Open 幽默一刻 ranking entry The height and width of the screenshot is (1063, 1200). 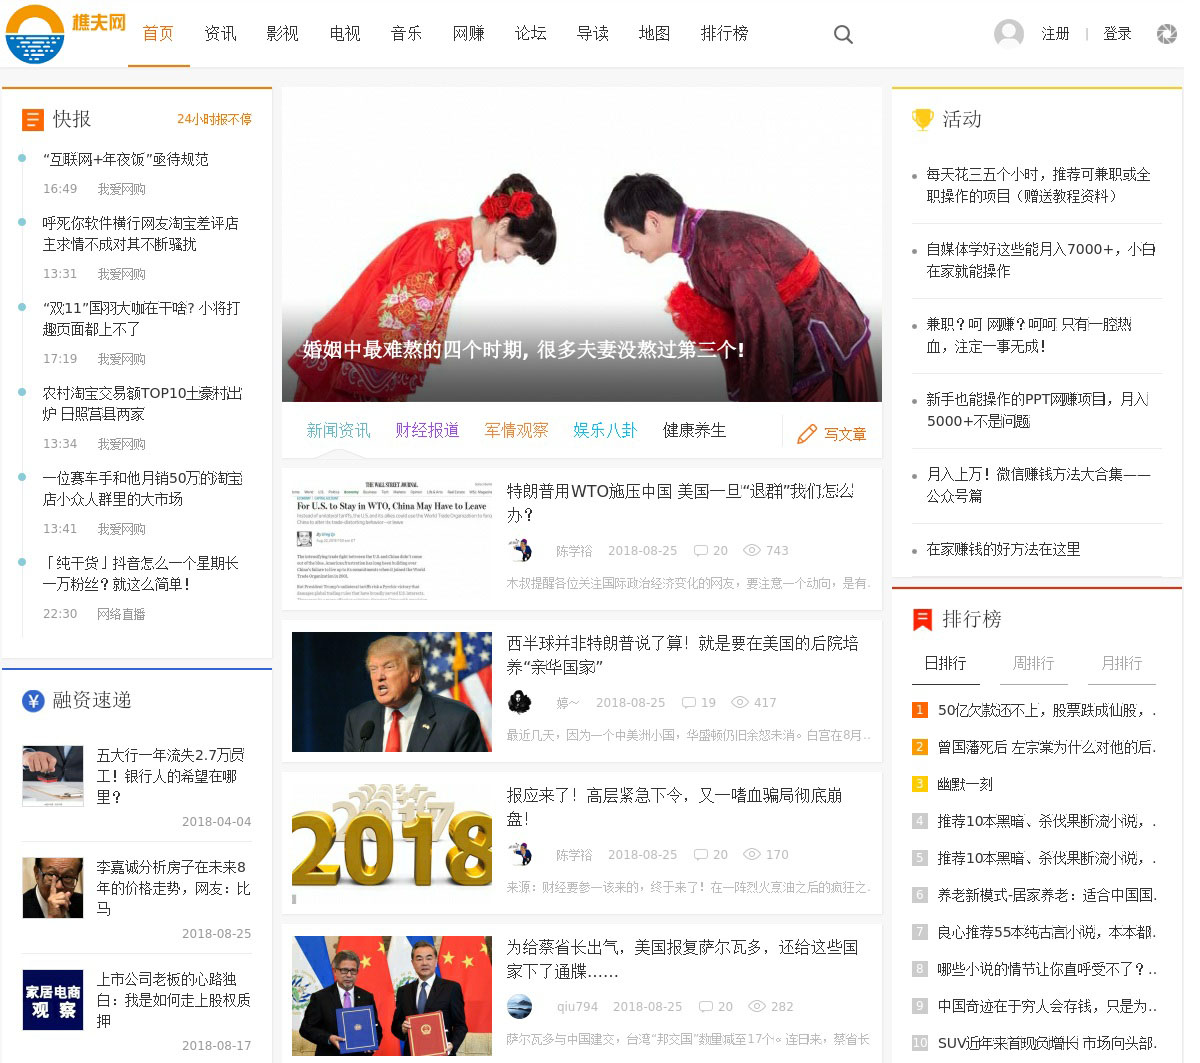[x=965, y=784]
